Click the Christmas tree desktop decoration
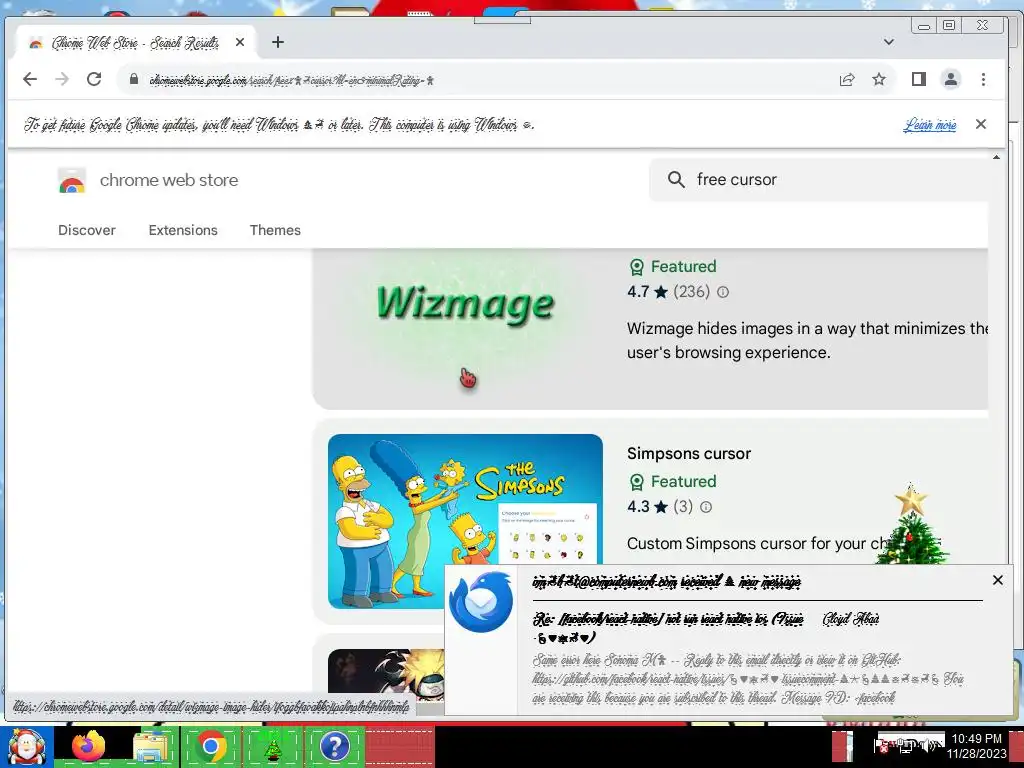Image resolution: width=1024 pixels, height=768 pixels. tap(911, 524)
